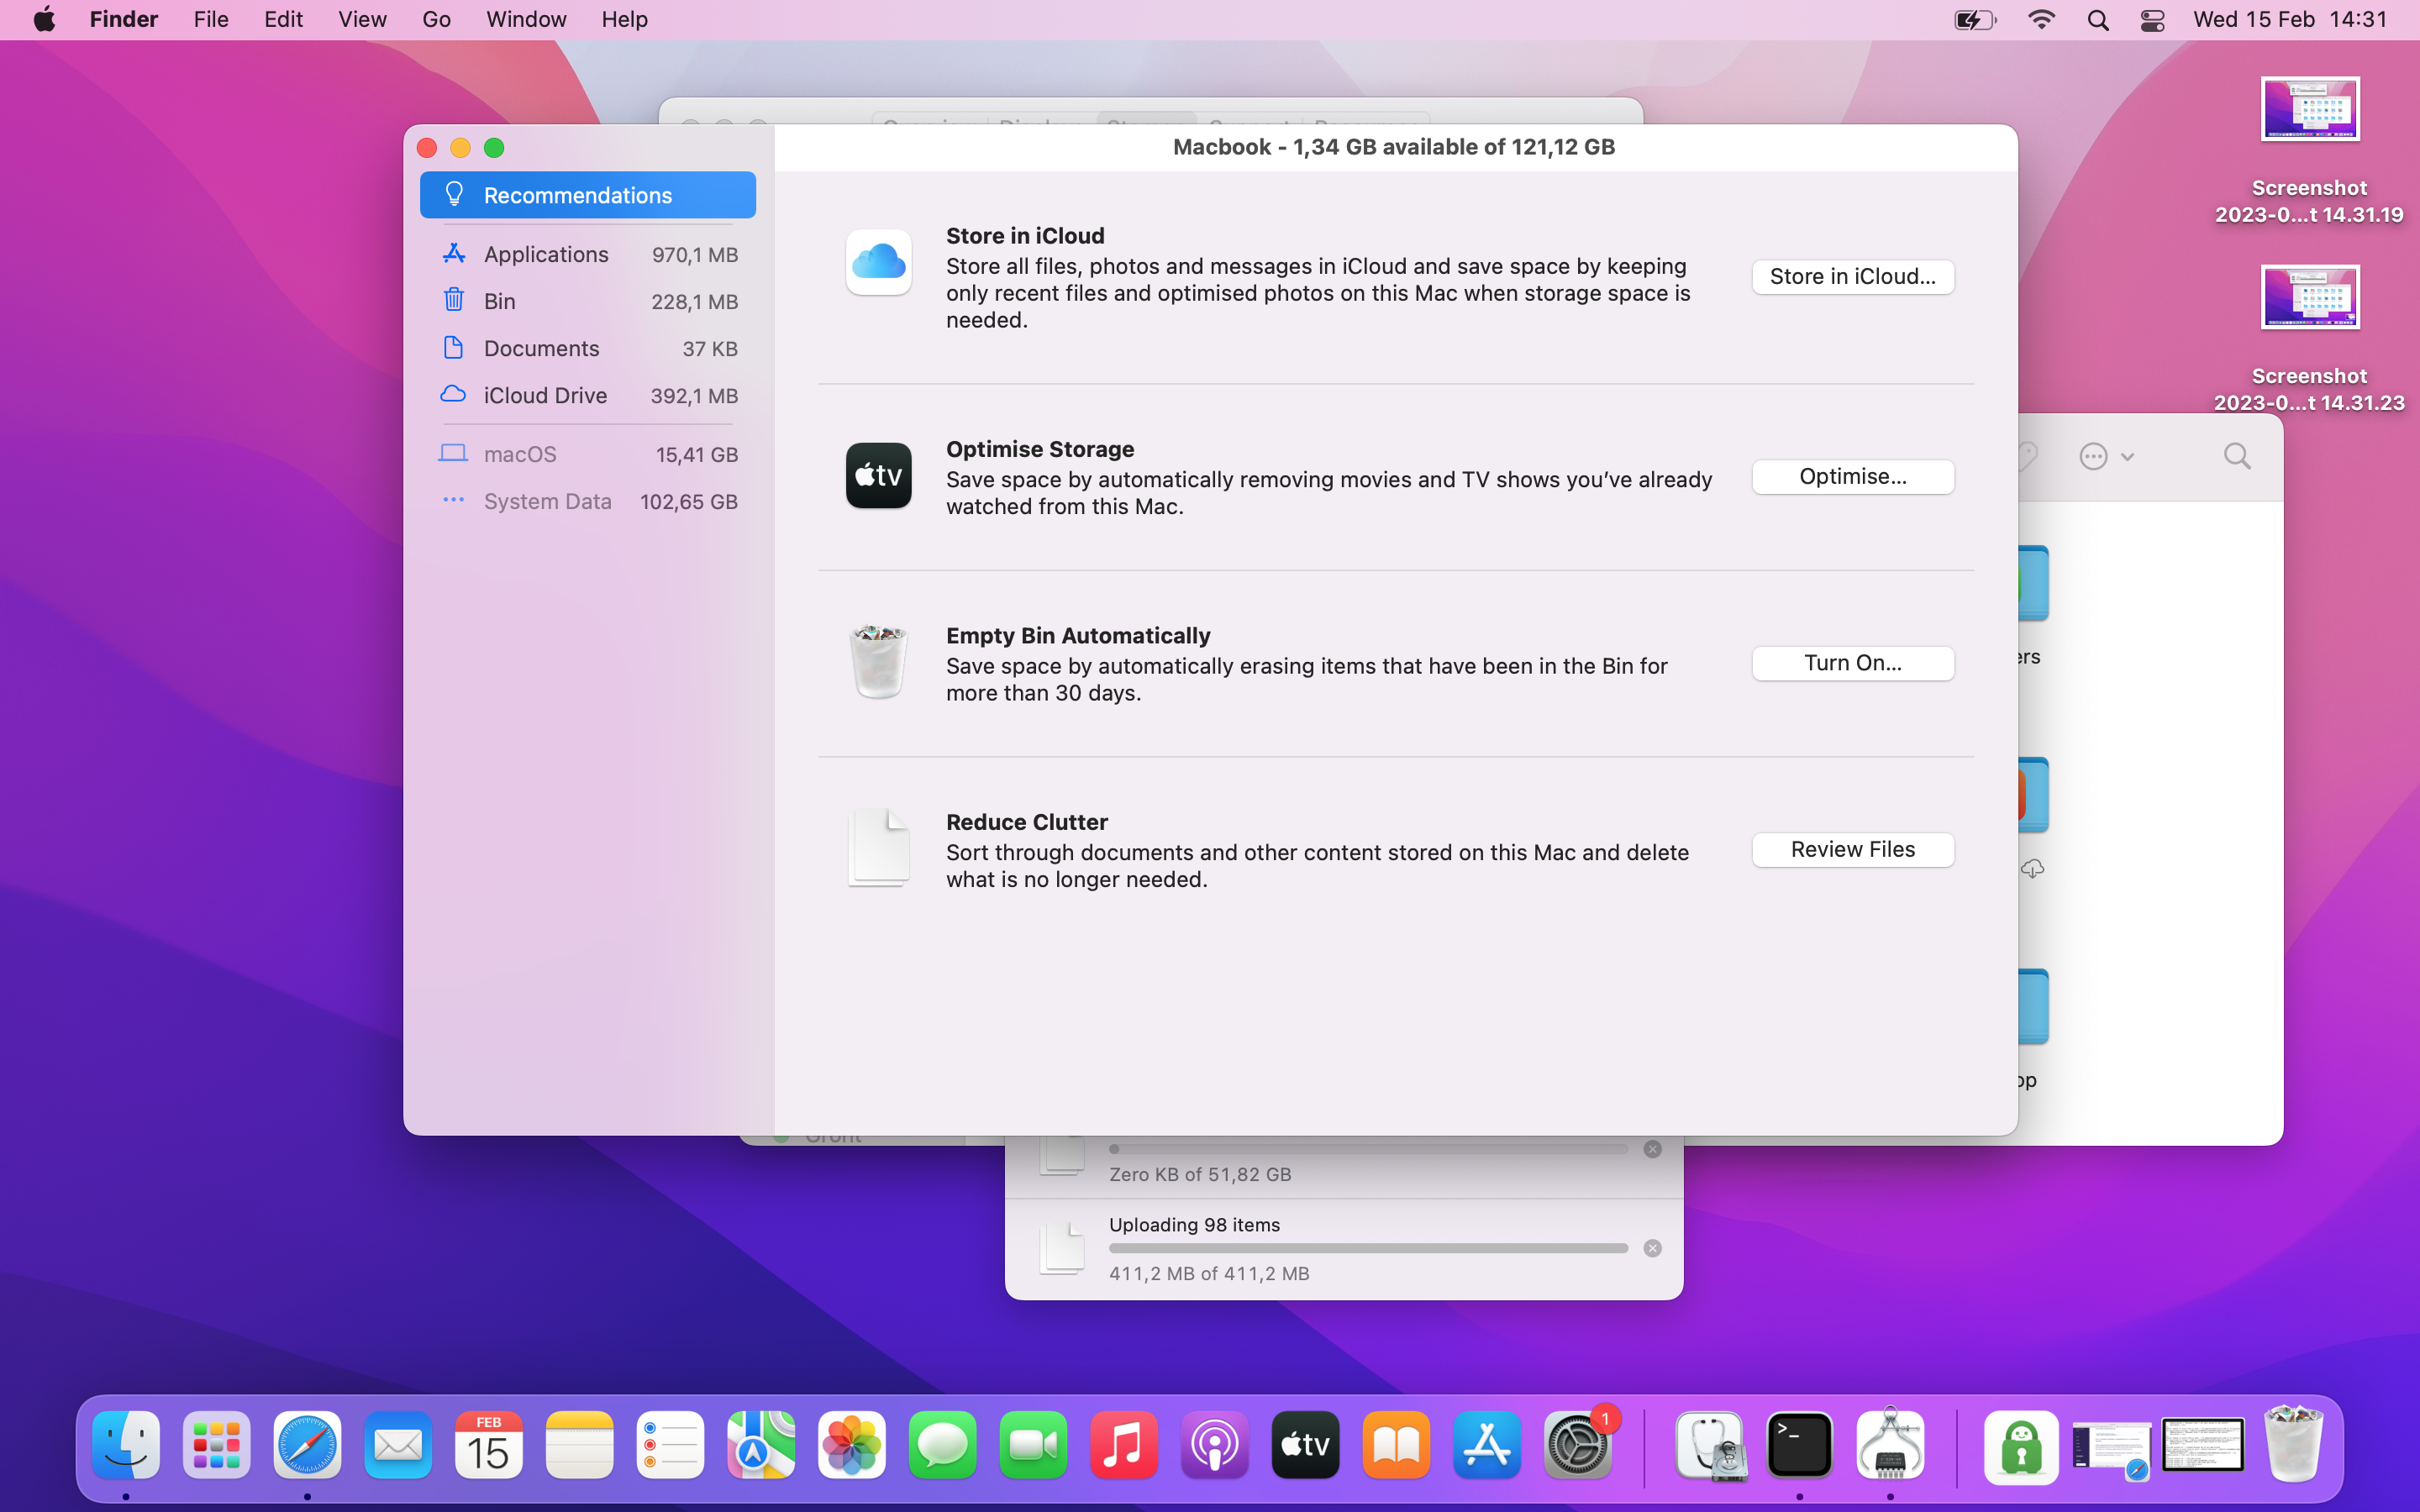Click the Store in iCloud... button

(x=1852, y=277)
